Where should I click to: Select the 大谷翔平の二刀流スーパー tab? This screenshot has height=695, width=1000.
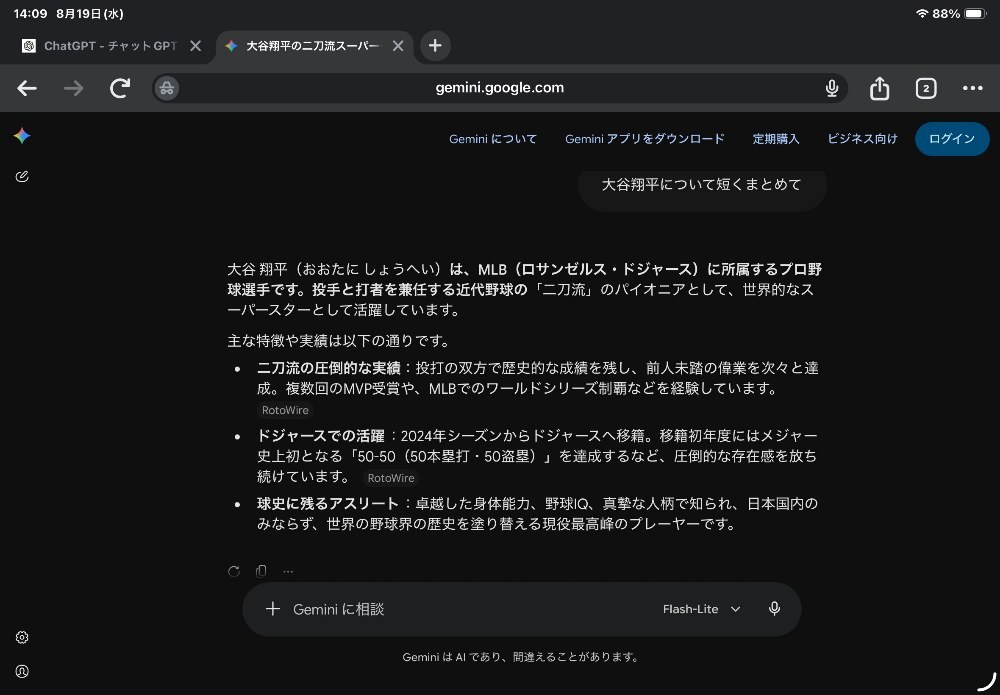312,46
